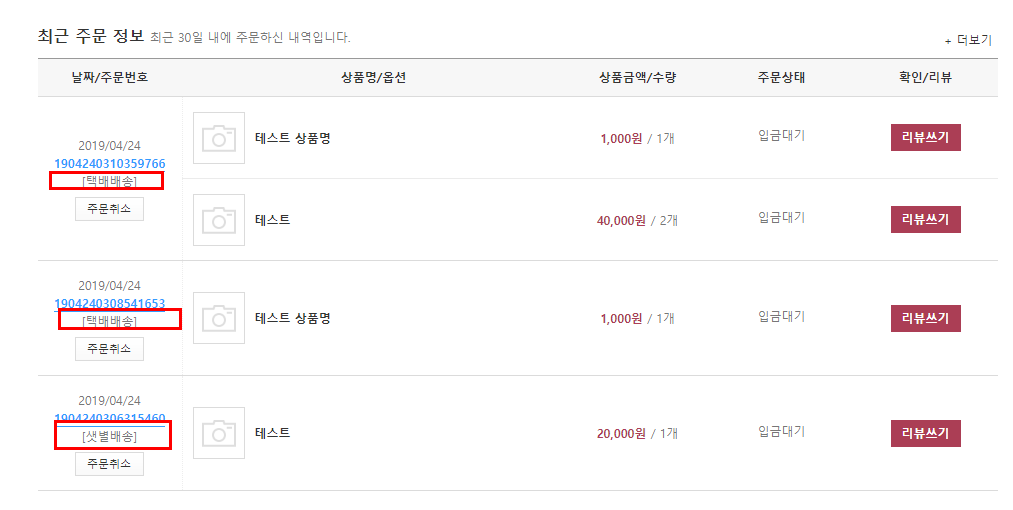The image size is (1013, 510).
Task: Click 주문취소 under the 샛별배송 order
Action: 109,464
